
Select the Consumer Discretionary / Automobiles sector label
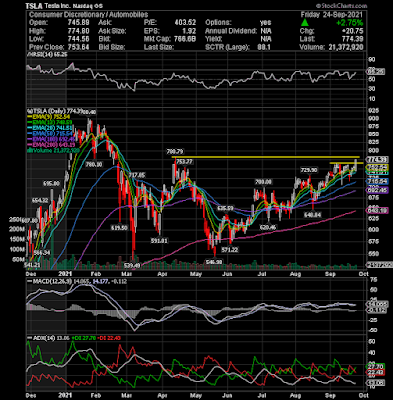pyautogui.click(x=88, y=15)
